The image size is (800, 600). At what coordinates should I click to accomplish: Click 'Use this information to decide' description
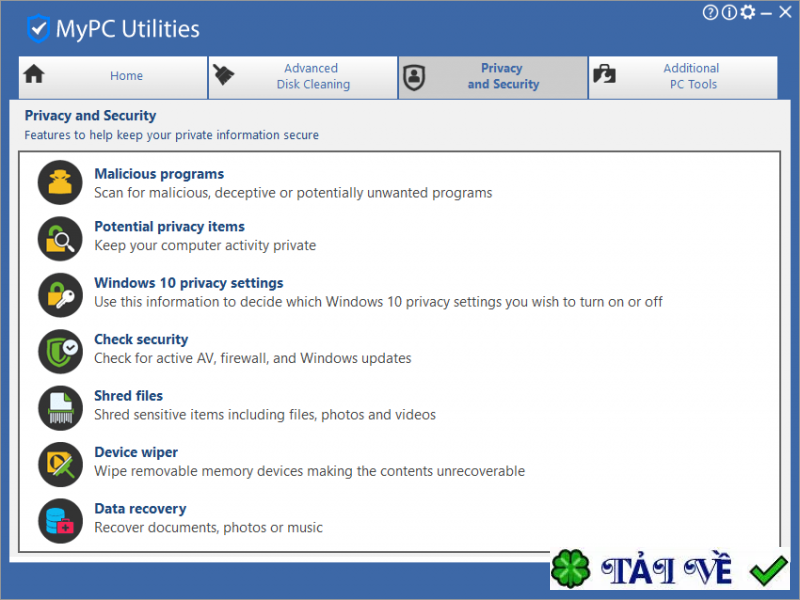tap(379, 302)
